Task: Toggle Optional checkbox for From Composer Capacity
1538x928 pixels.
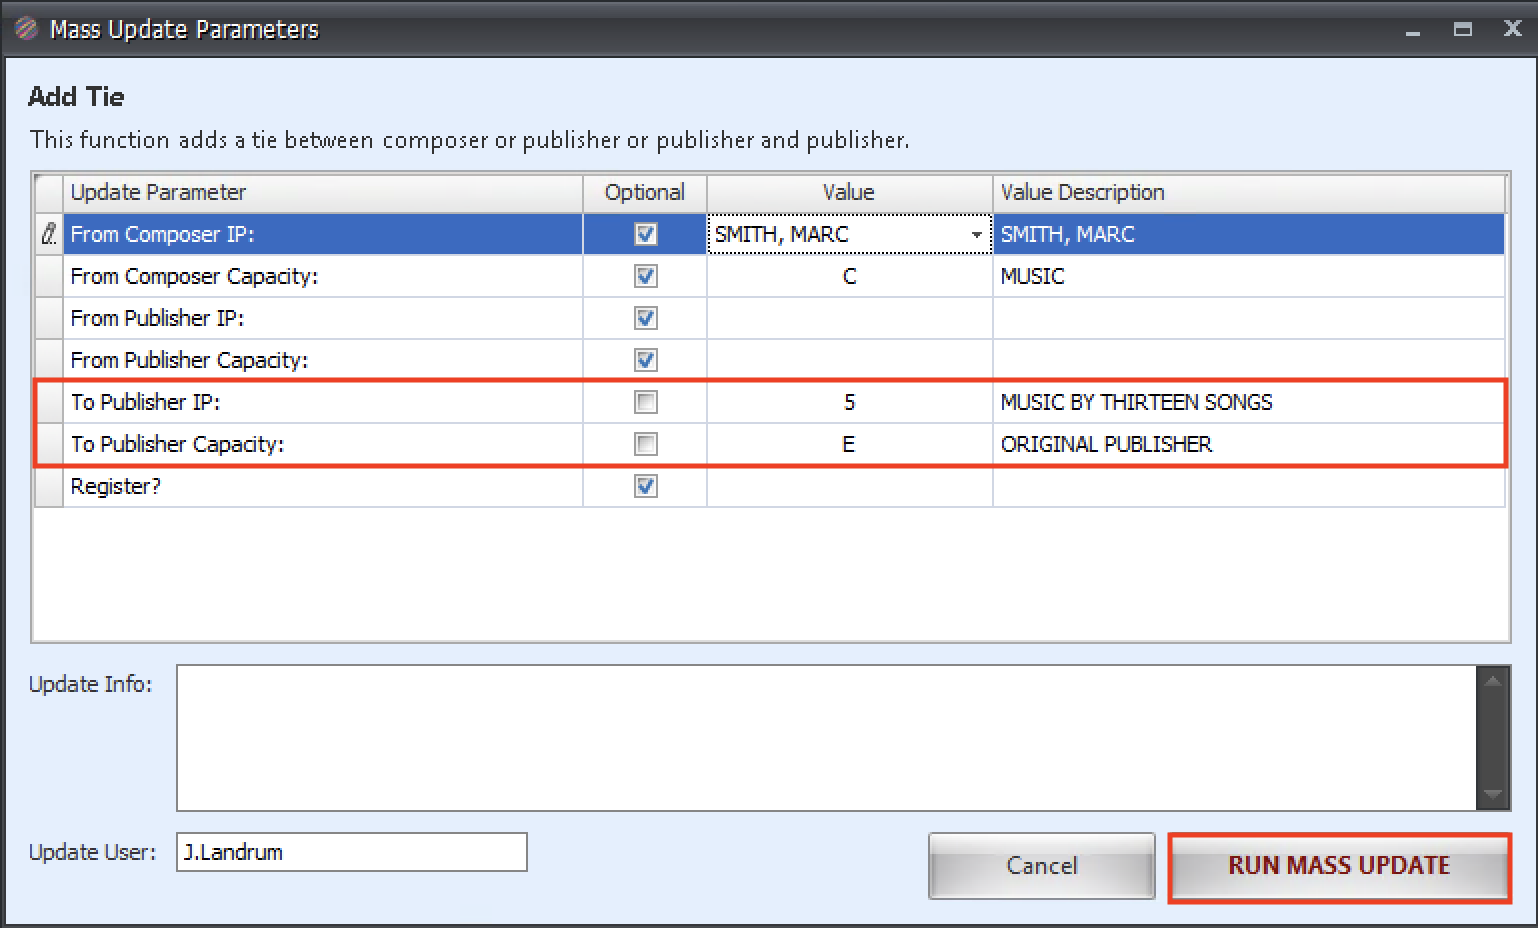Action: click(x=645, y=276)
